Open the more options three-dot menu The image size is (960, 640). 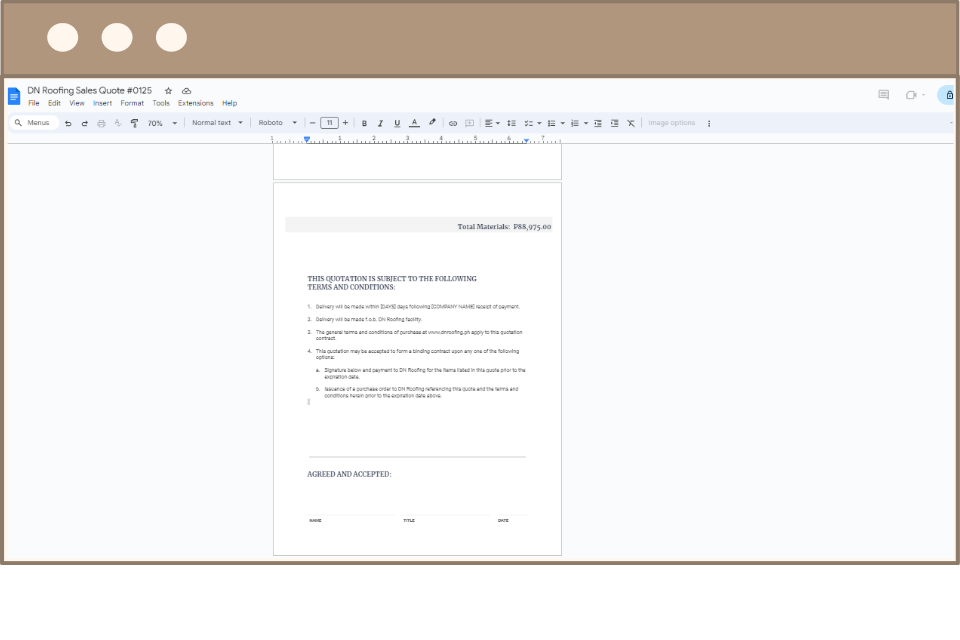[x=709, y=123]
